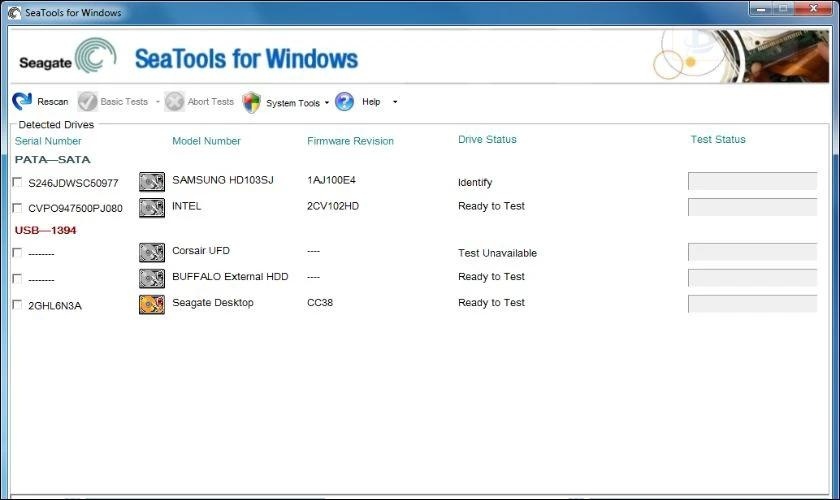Click the System Tools shield icon
Screen dimensions: 840x500
[x=252, y=102]
